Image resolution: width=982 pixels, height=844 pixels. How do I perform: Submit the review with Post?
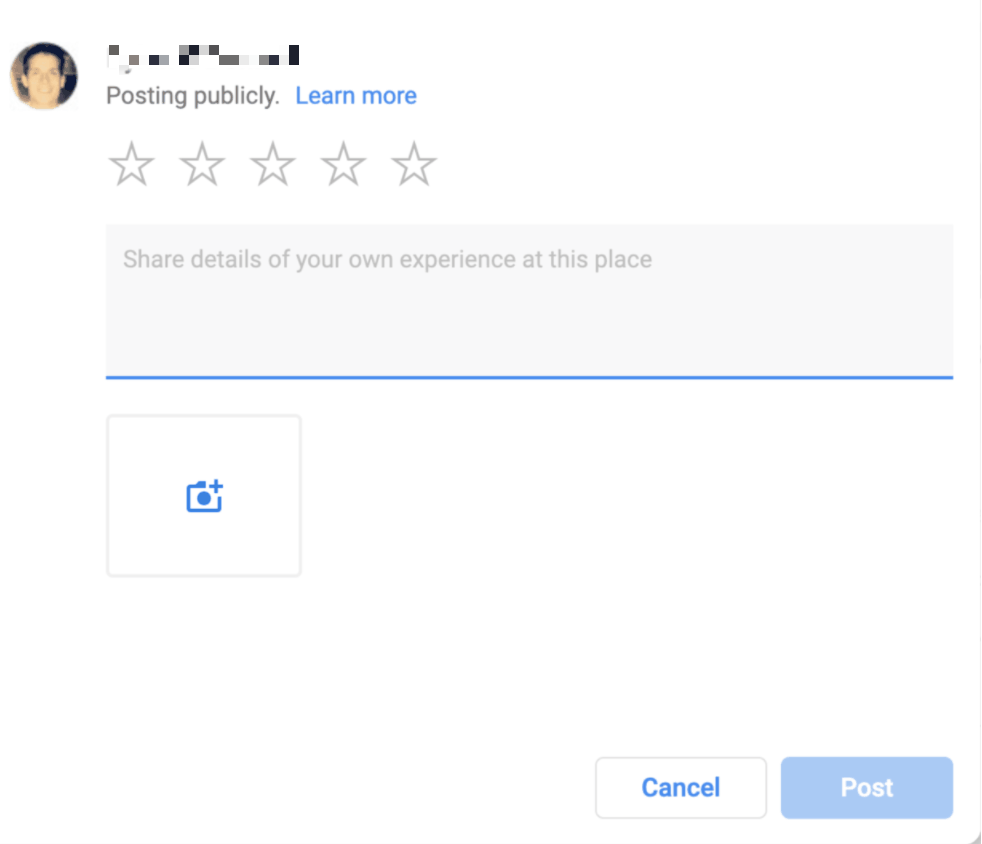(x=867, y=788)
